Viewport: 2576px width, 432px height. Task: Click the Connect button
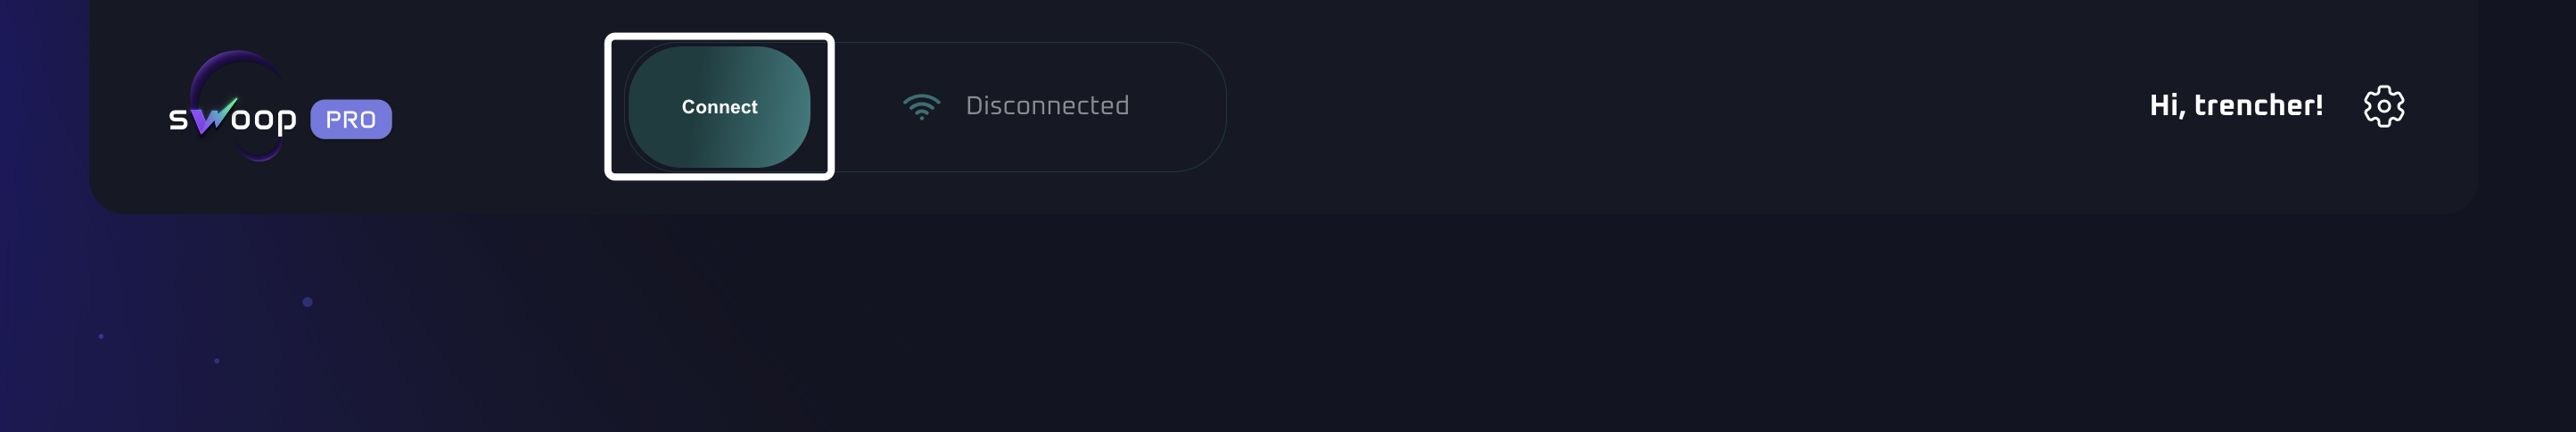(x=719, y=107)
